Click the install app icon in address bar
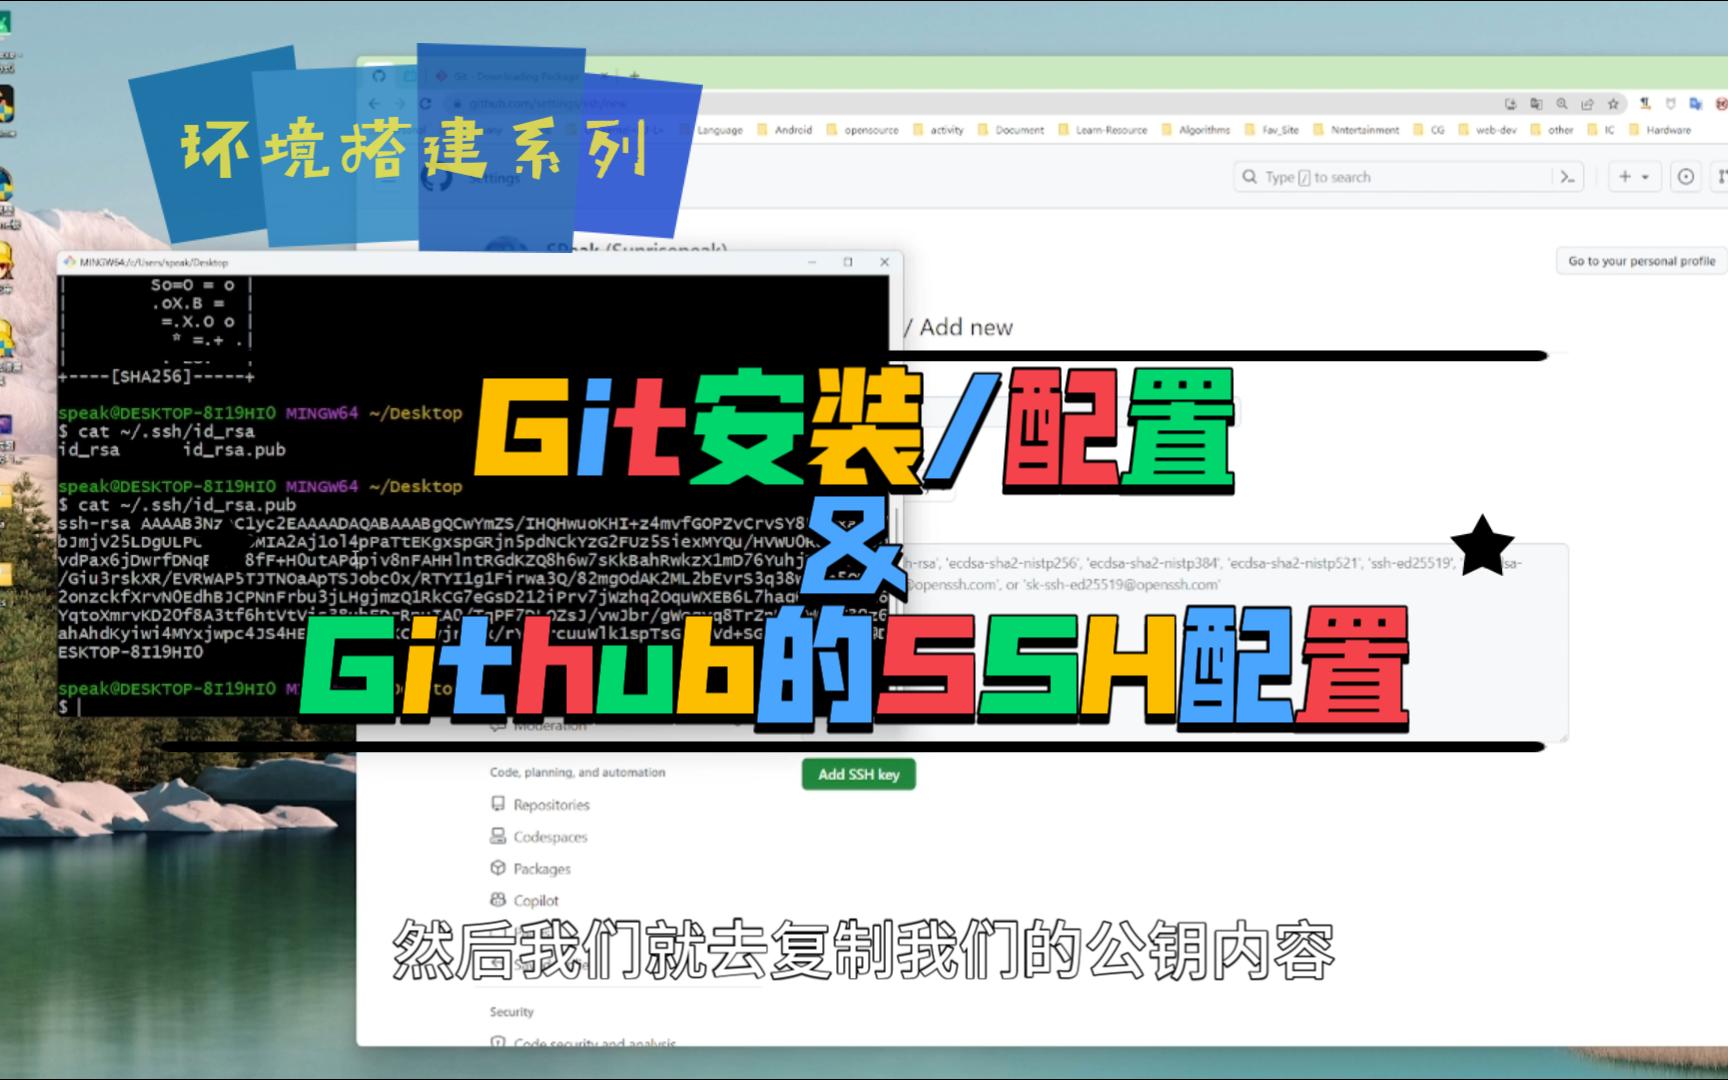 click(1510, 104)
